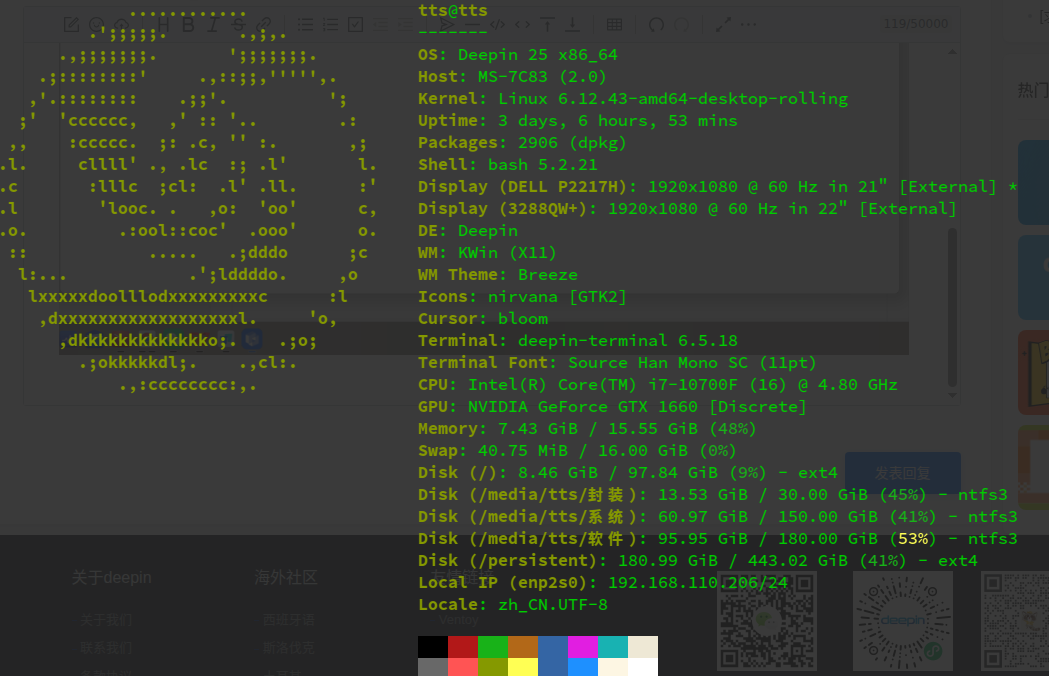Insert a numbered list in the editor

[330, 25]
